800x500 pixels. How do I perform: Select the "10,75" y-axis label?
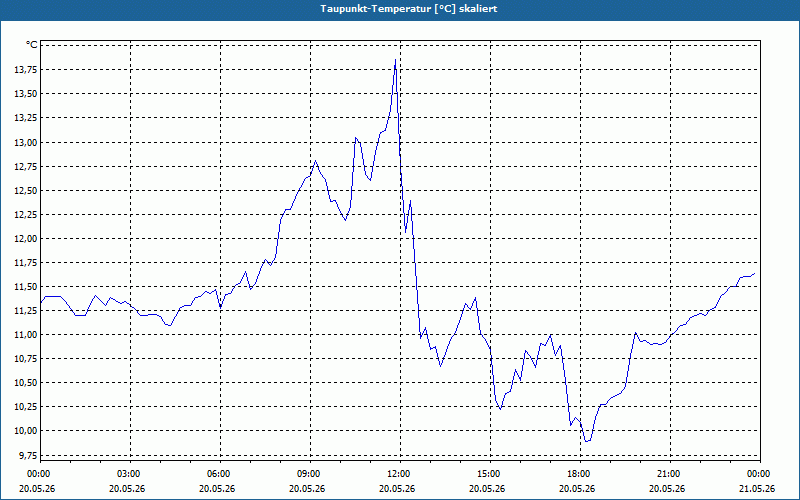click(x=26, y=358)
